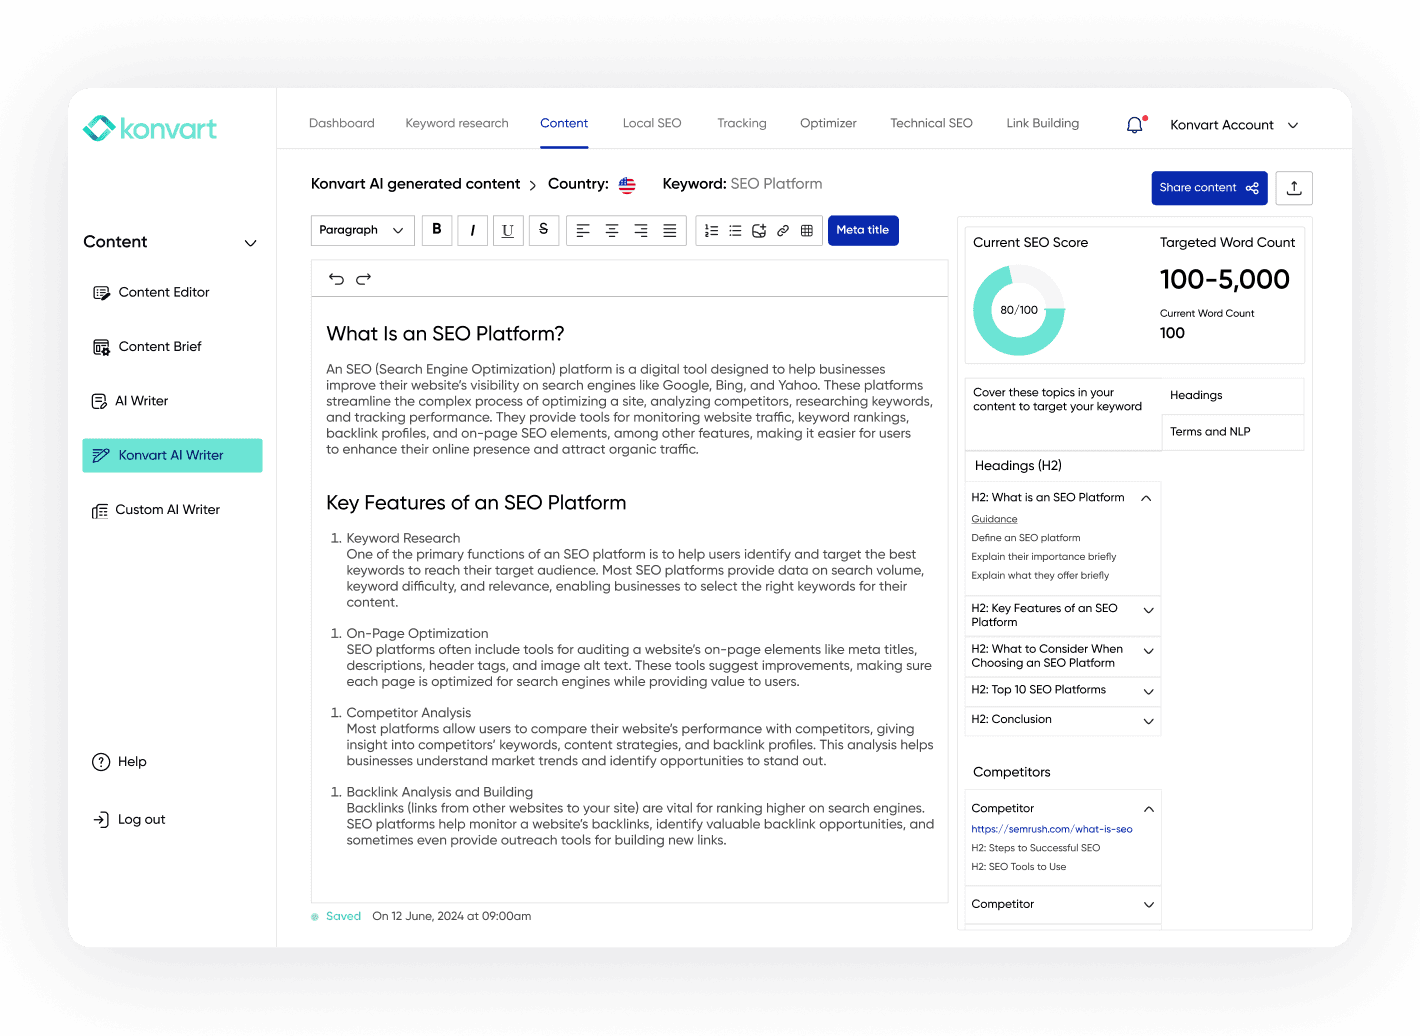Image resolution: width=1420 pixels, height=1036 pixels.
Task: Open the Konvart Account dropdown
Action: coord(1234,125)
